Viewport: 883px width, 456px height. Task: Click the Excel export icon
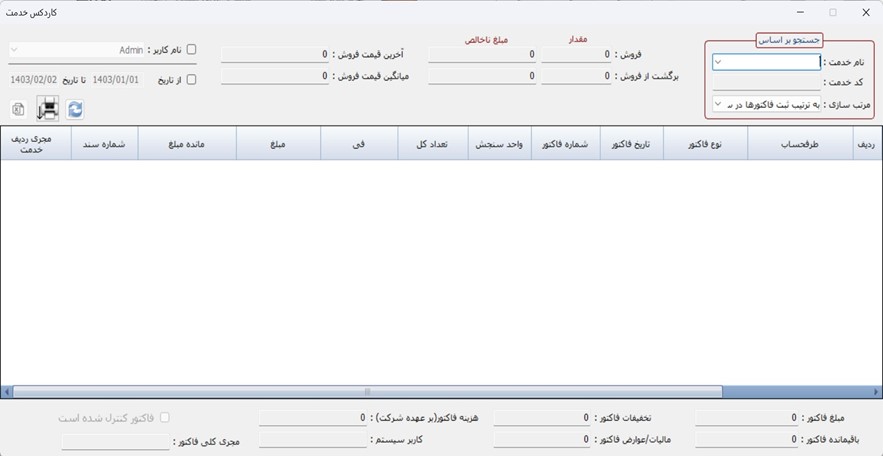click(x=18, y=110)
